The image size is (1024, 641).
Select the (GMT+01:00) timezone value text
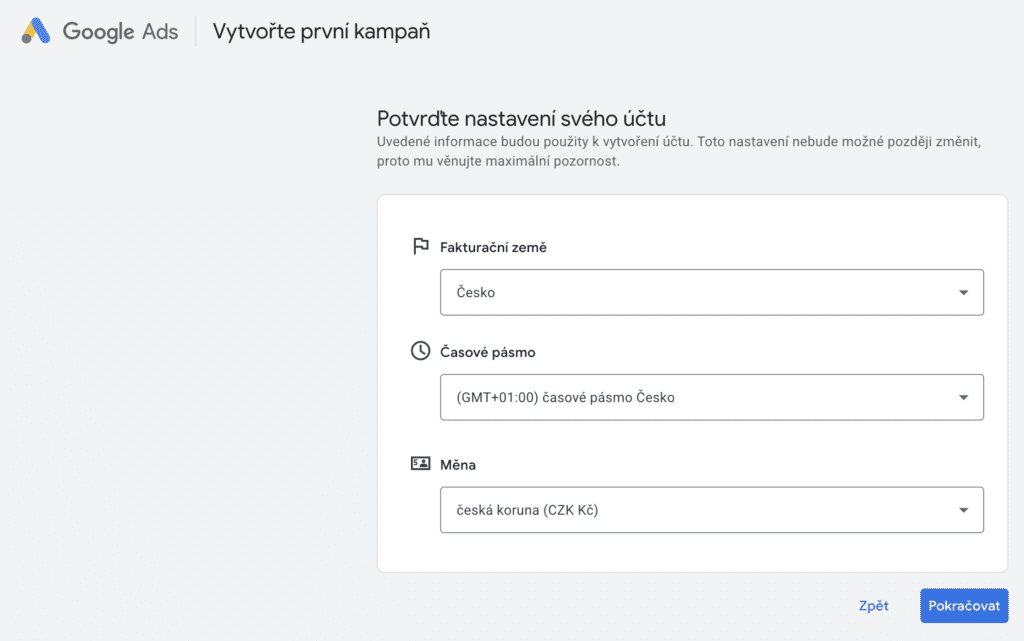point(566,397)
